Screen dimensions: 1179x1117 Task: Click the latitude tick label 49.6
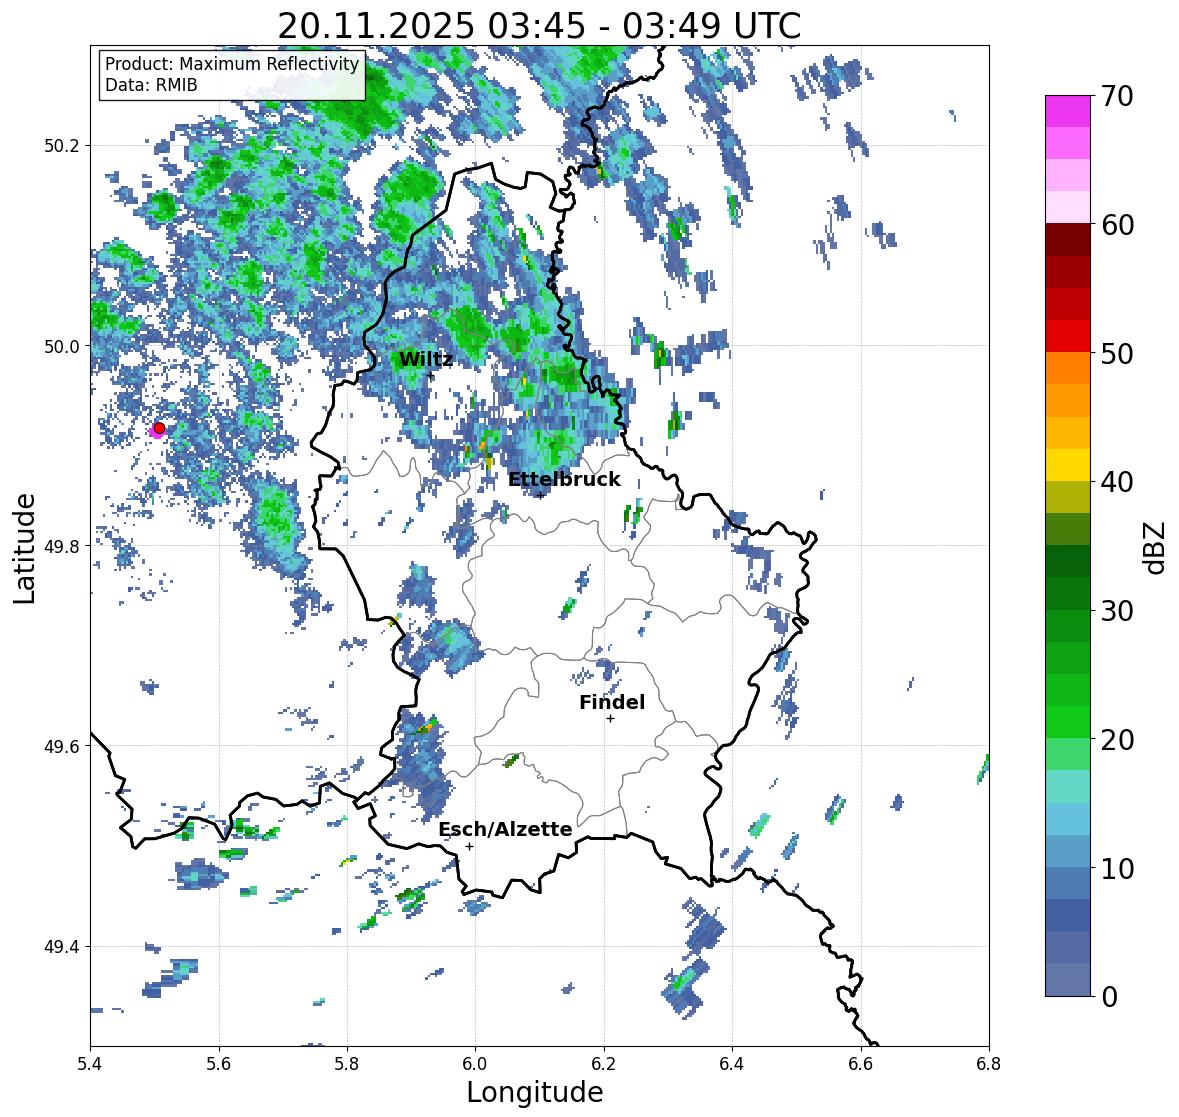(63, 746)
